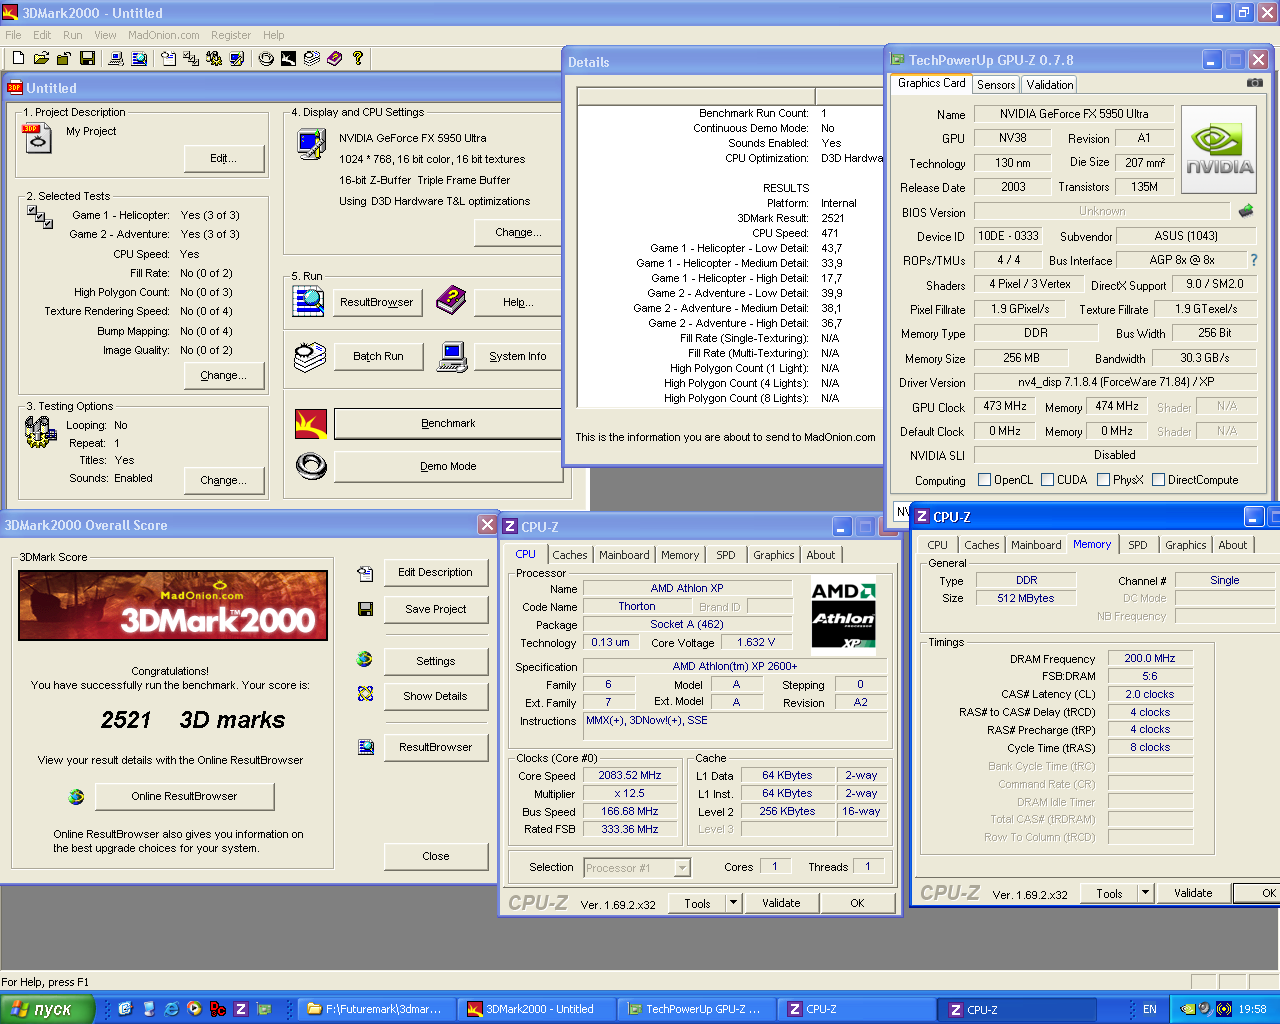Click the GPU-Z quick launch icon

tap(264, 1009)
